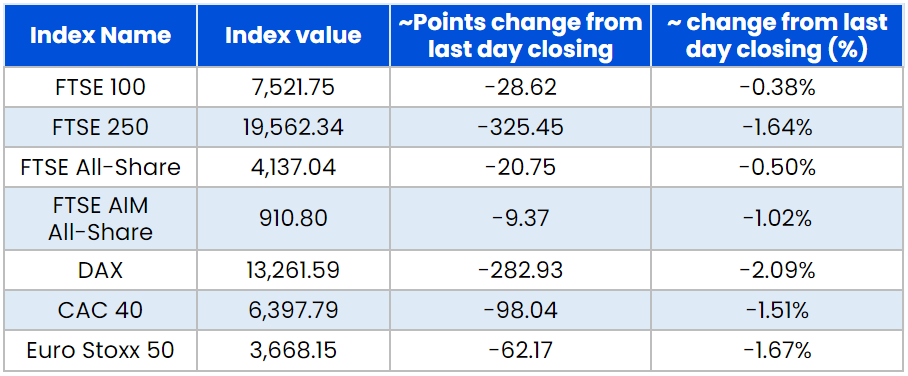908x376 pixels.
Task: Select the Index value column header
Action: point(293,35)
